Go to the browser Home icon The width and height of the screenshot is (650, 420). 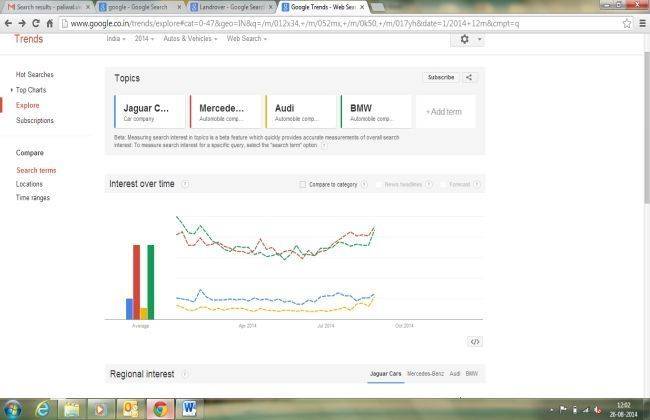coord(50,24)
